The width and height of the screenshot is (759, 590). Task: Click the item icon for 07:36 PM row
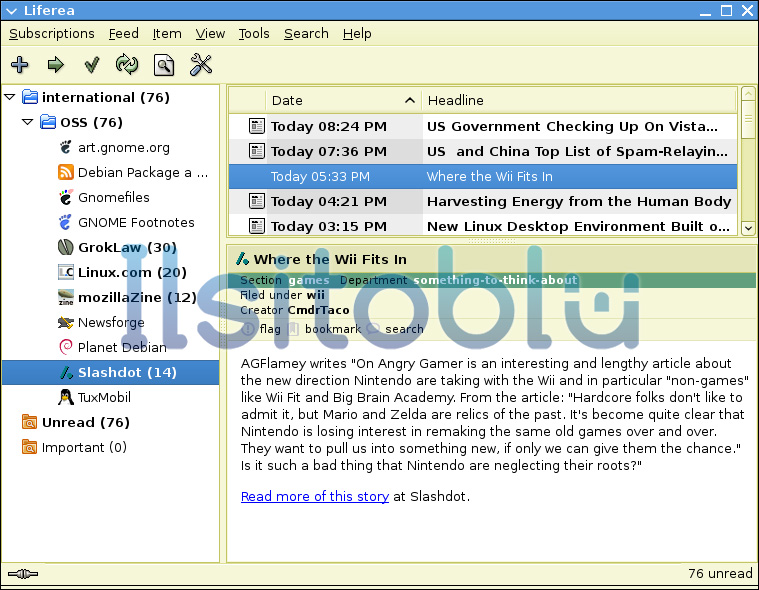point(257,151)
